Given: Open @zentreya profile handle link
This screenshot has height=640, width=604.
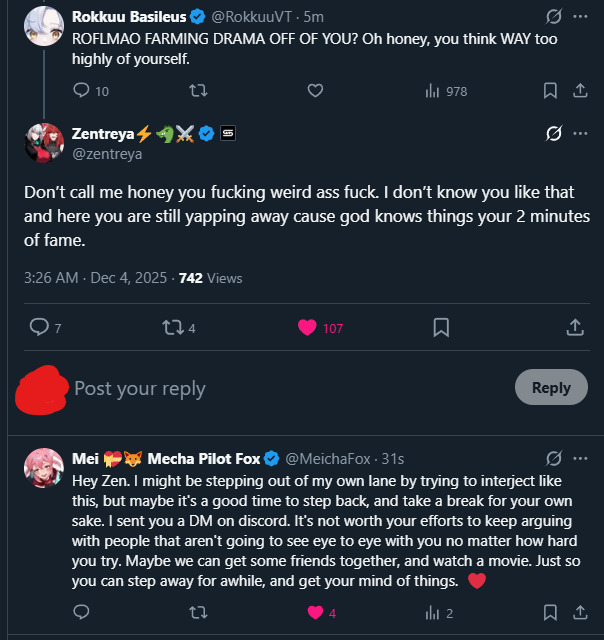Looking at the screenshot, I should [107, 154].
